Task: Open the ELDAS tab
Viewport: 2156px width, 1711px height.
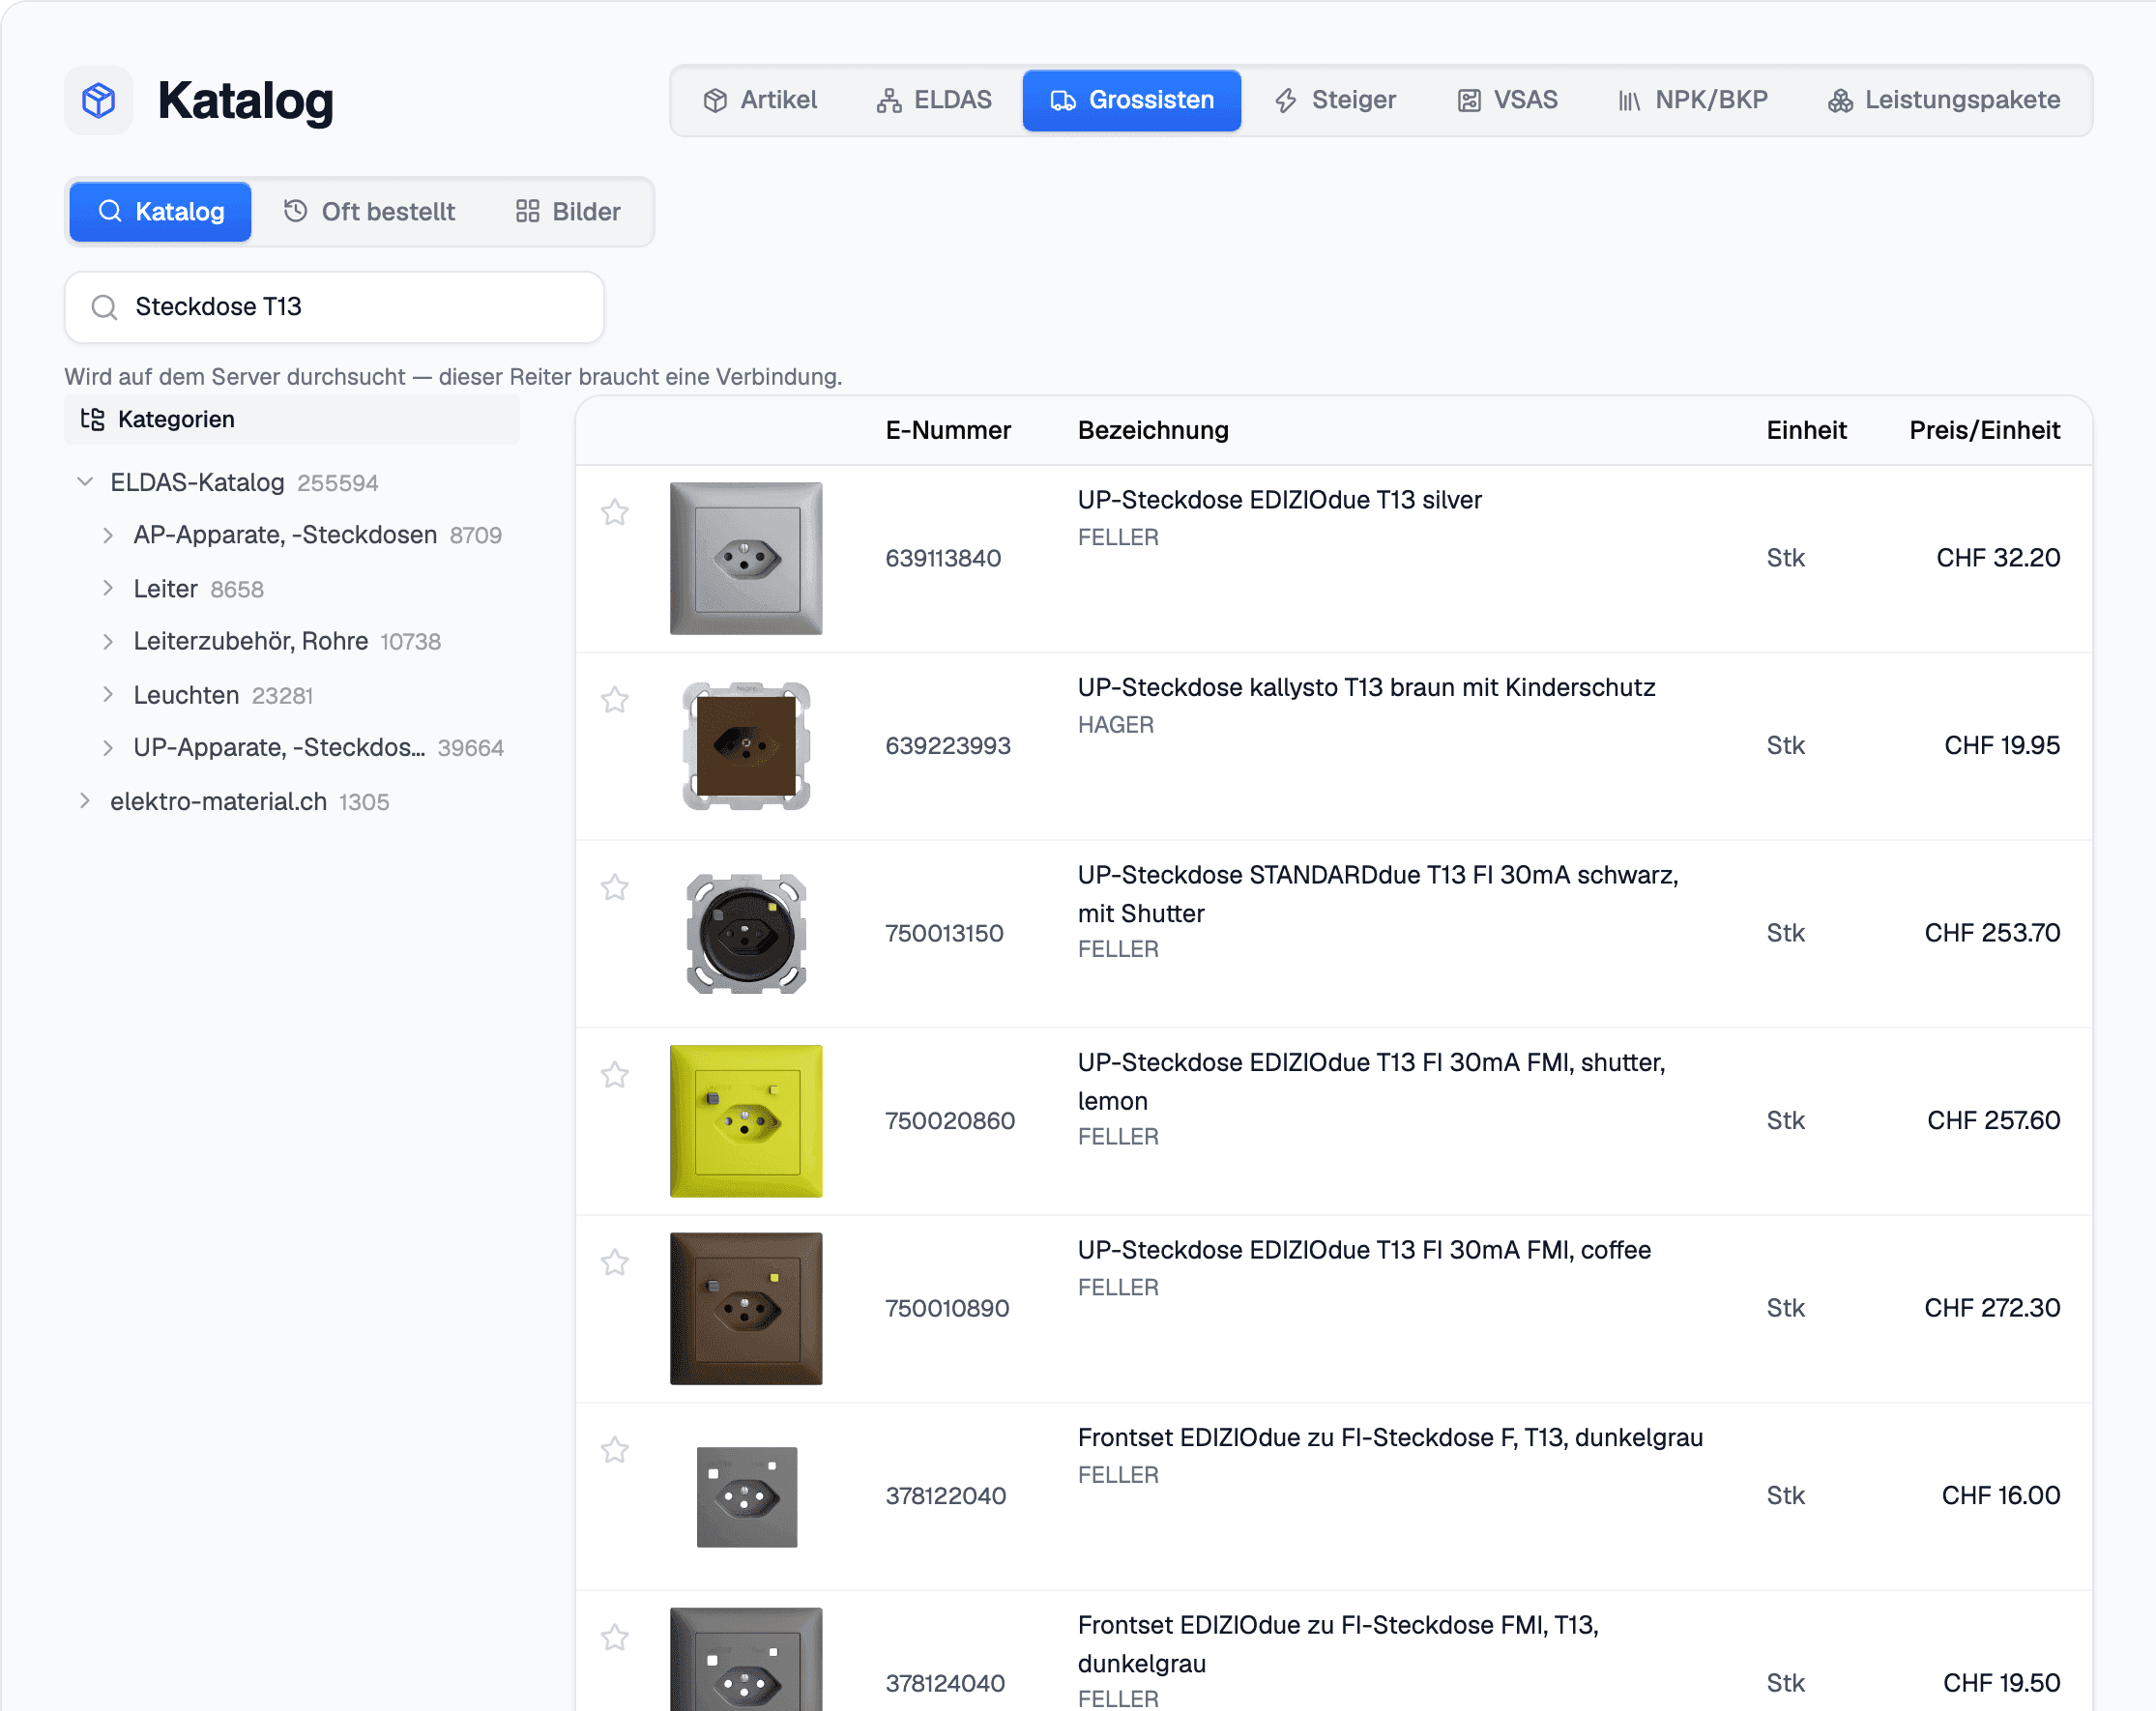Action: click(934, 100)
